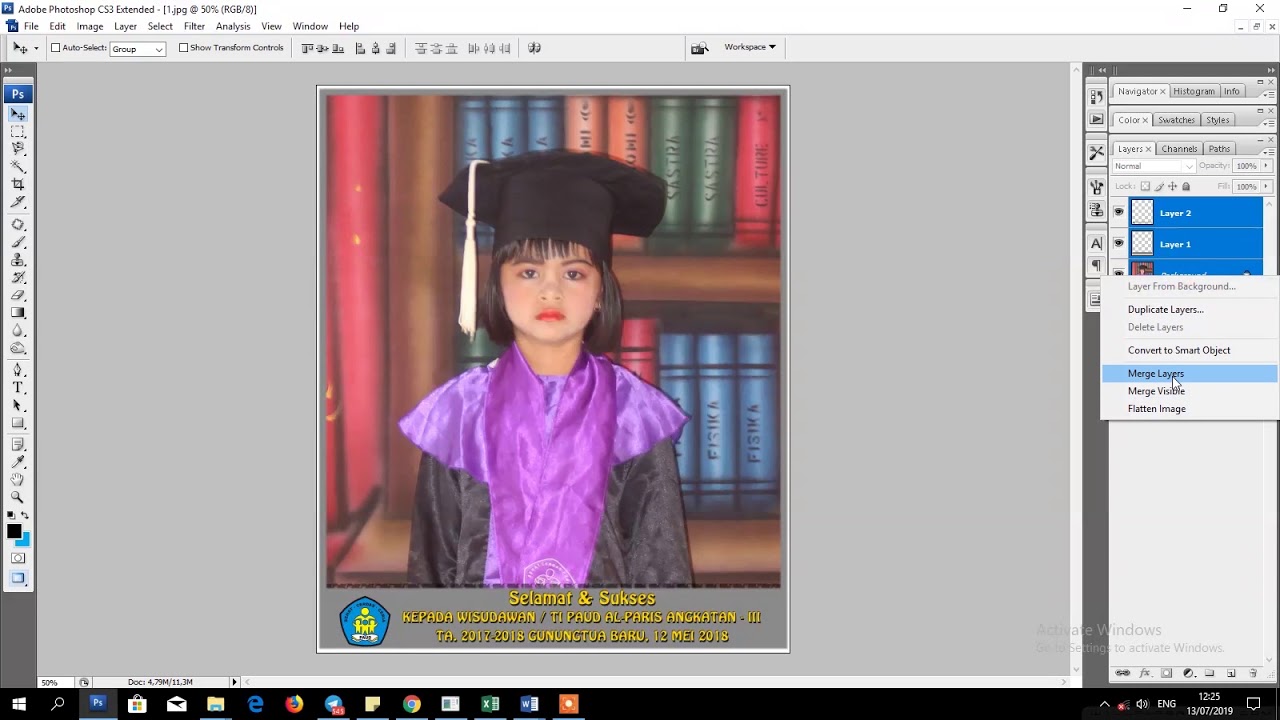Switch to the Channels tab

1179,149
